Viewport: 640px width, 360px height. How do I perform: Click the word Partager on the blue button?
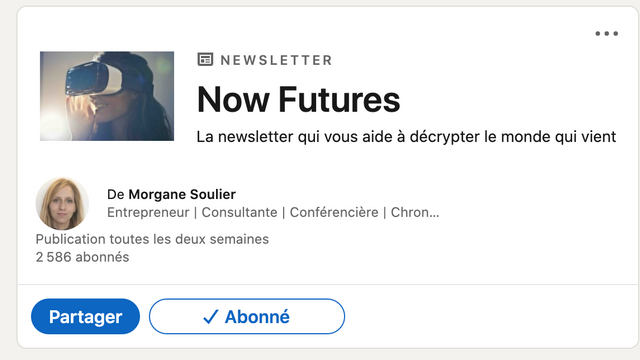coord(85,317)
